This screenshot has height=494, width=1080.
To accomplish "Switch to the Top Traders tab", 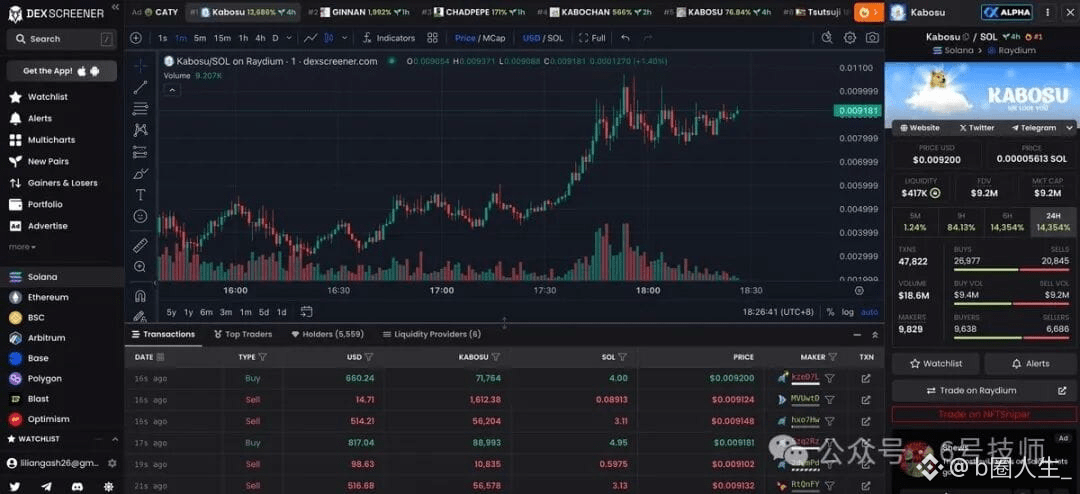I will (x=242, y=334).
